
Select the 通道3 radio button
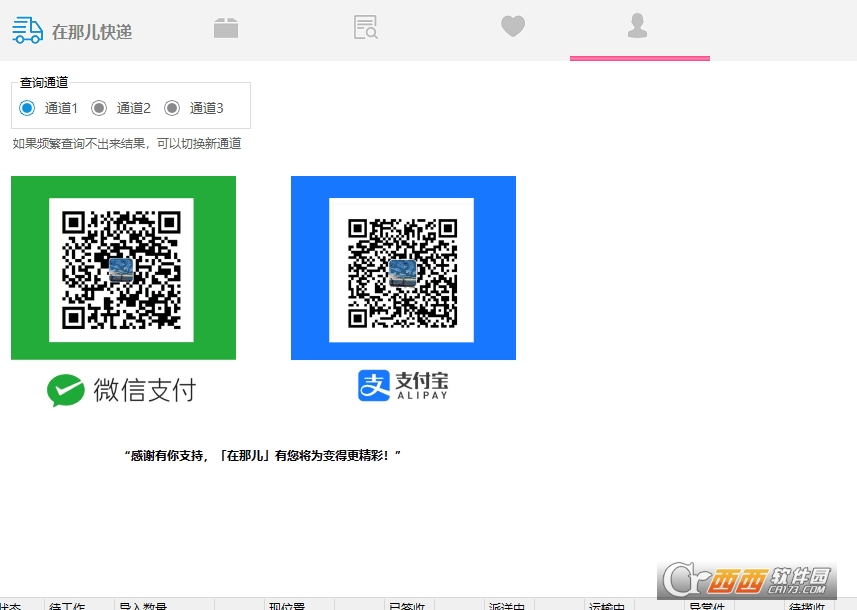click(x=172, y=108)
